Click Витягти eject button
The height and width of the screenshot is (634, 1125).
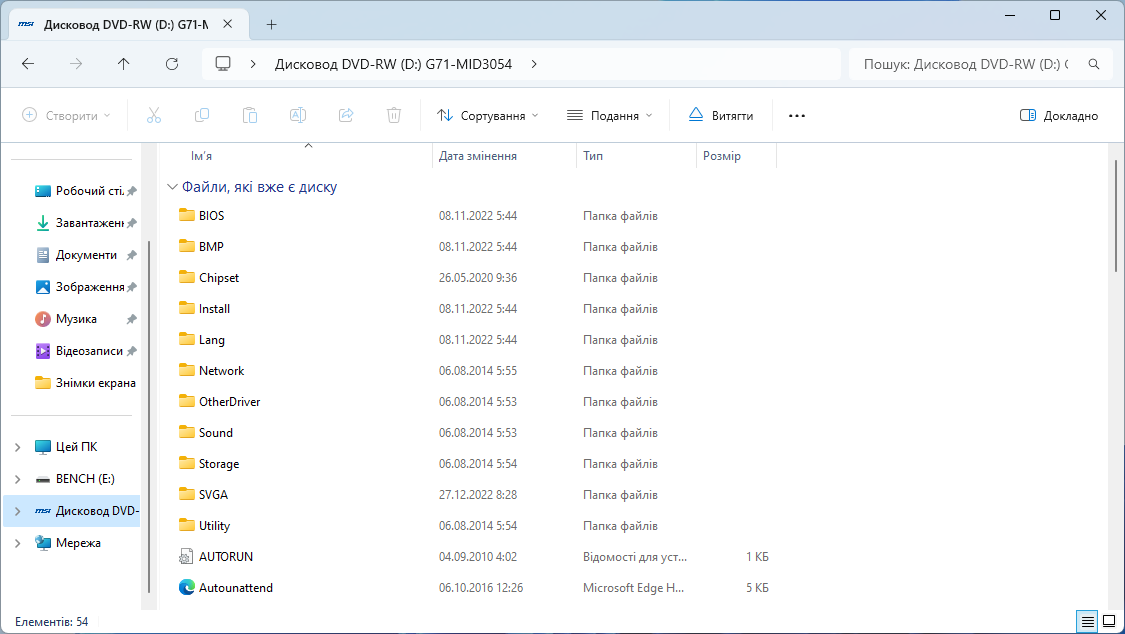click(x=721, y=115)
